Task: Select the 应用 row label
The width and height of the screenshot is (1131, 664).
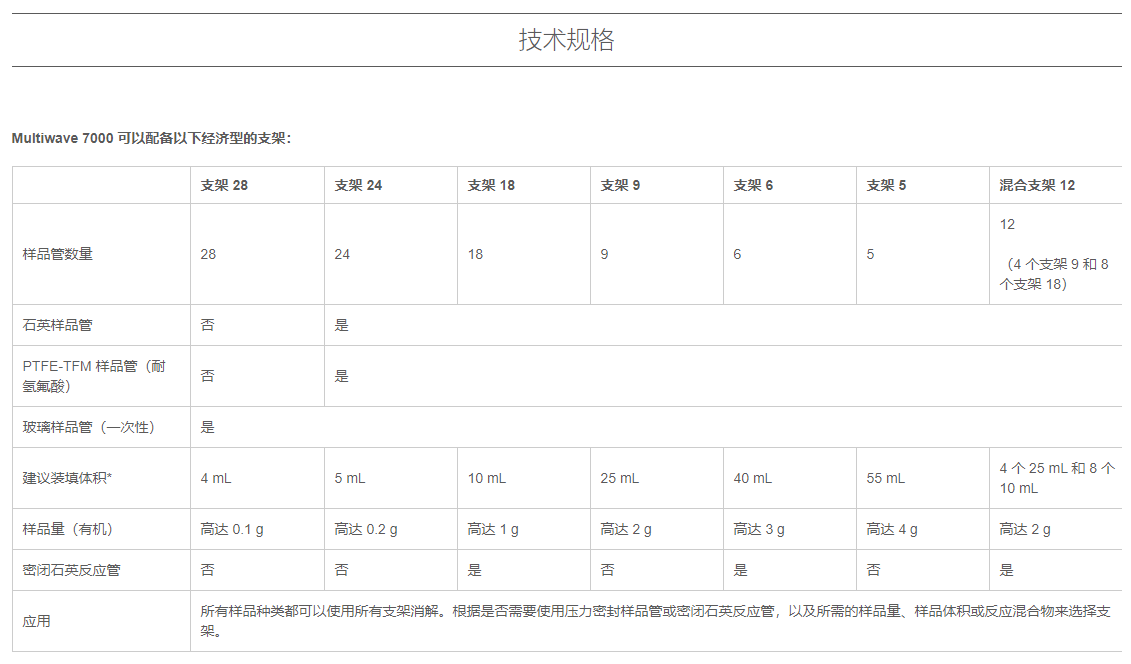Action: pos(37,621)
